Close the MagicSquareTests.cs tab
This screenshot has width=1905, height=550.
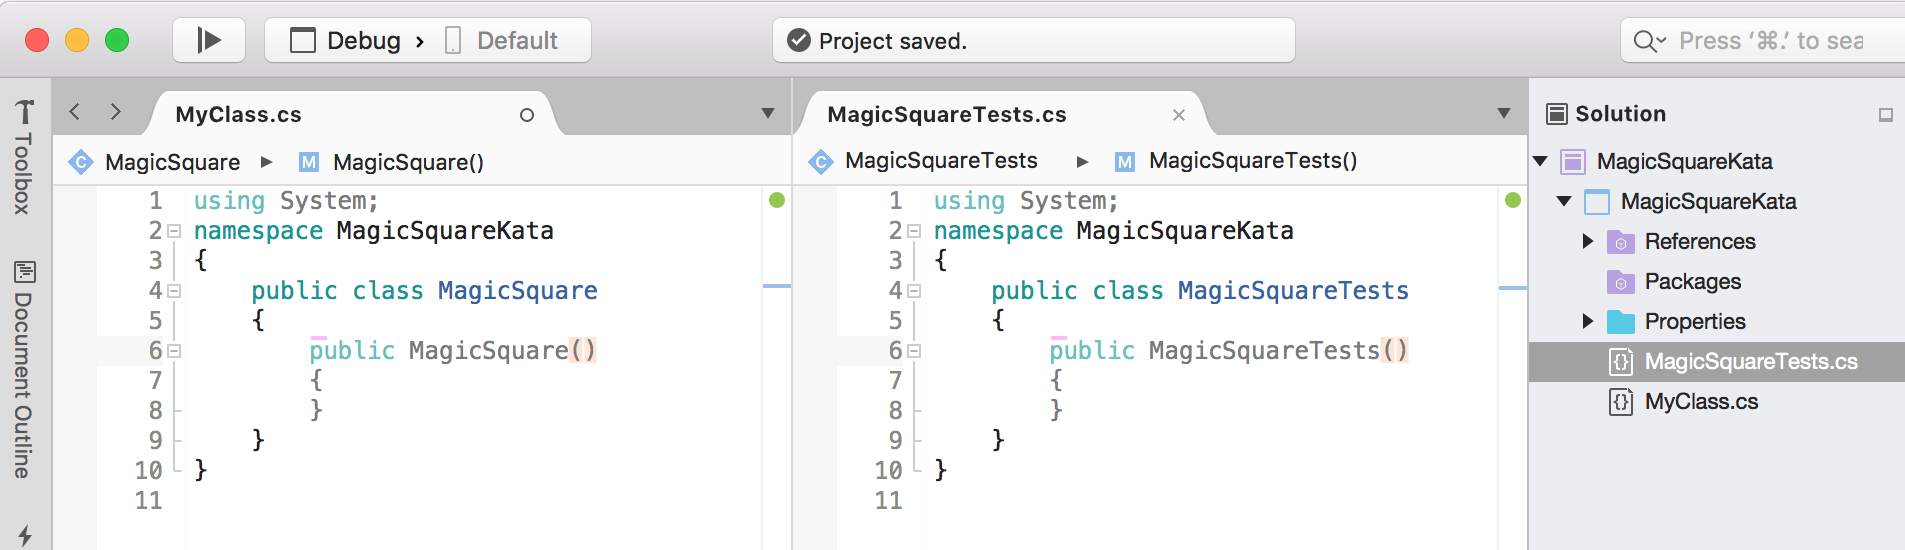point(1179,115)
